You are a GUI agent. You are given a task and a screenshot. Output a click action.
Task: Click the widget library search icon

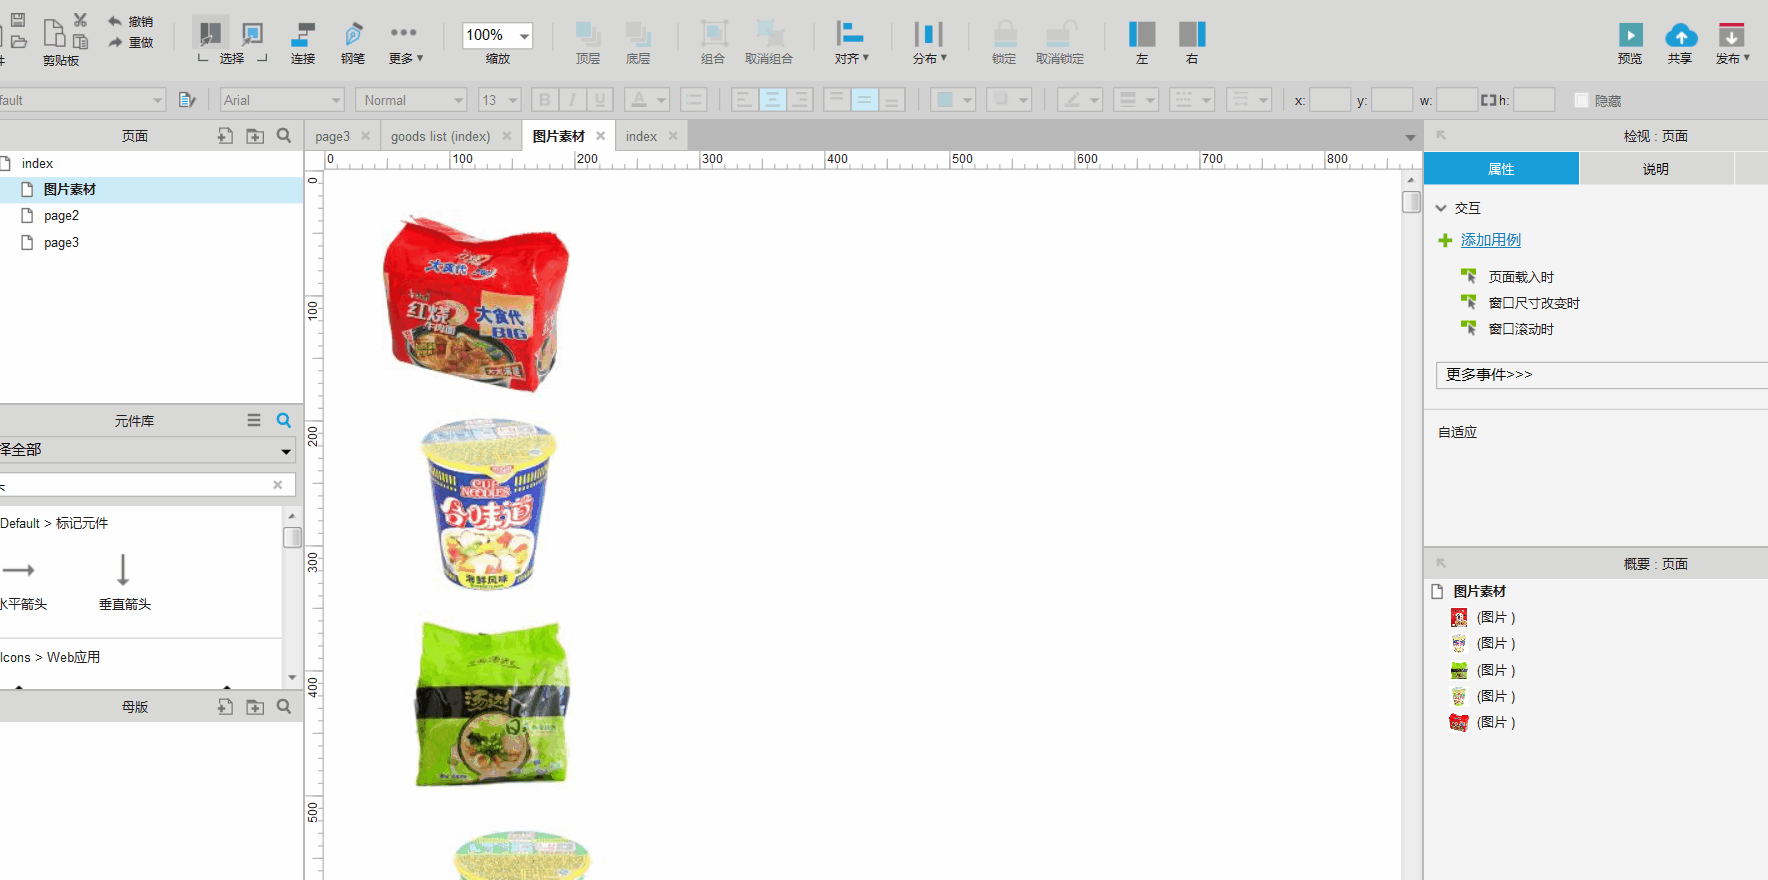click(284, 421)
